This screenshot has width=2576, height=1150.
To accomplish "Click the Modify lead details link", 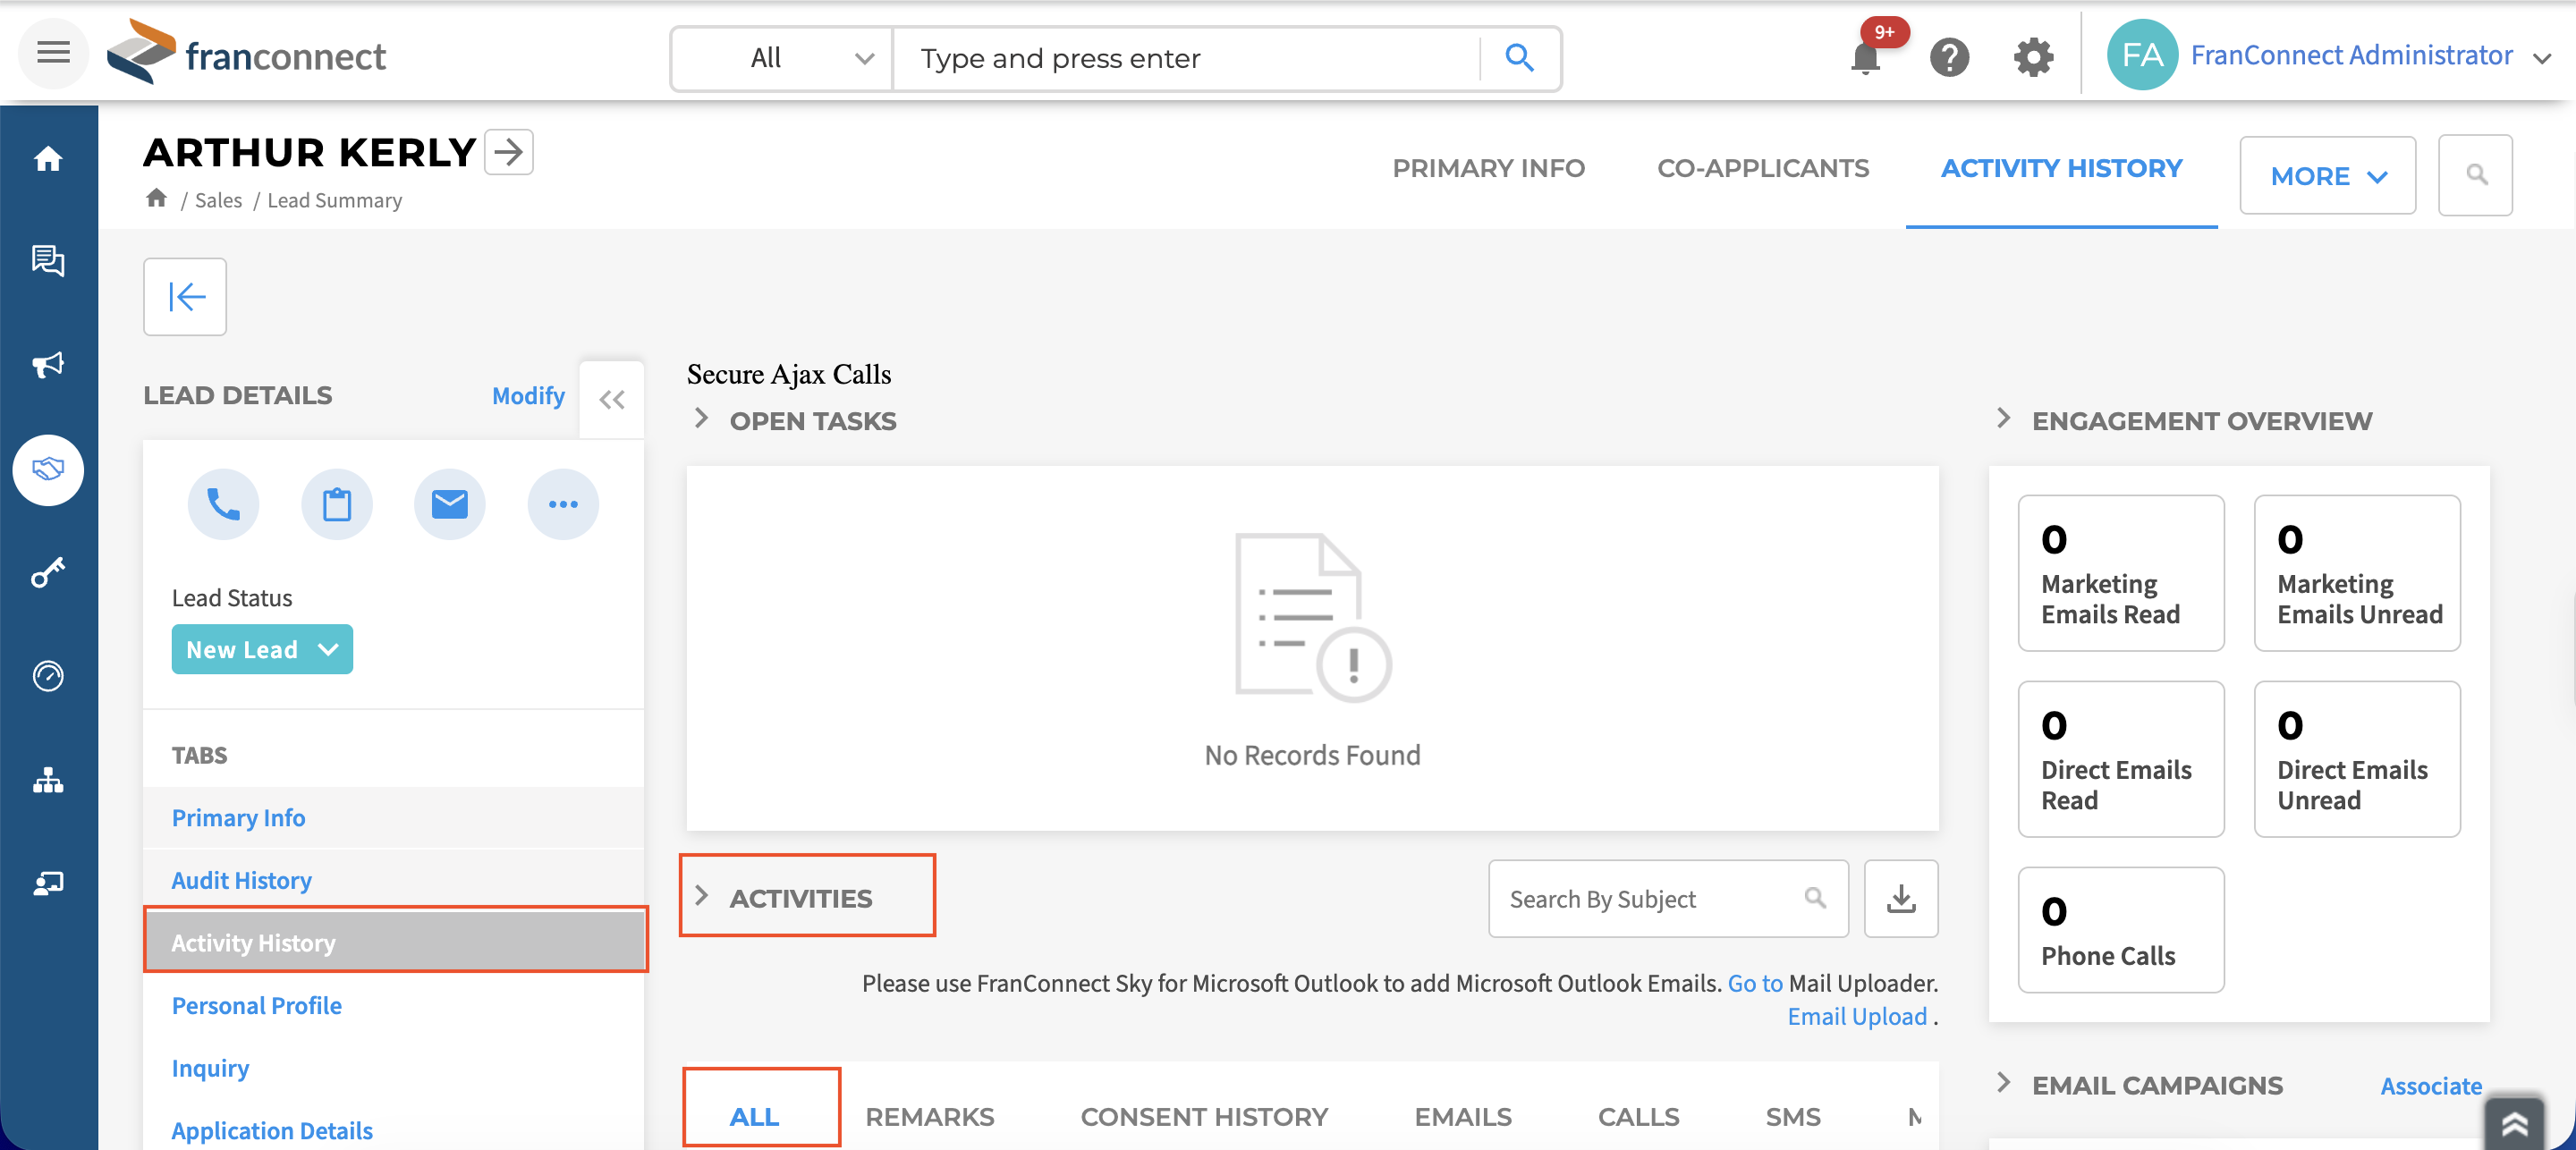I will coord(528,396).
